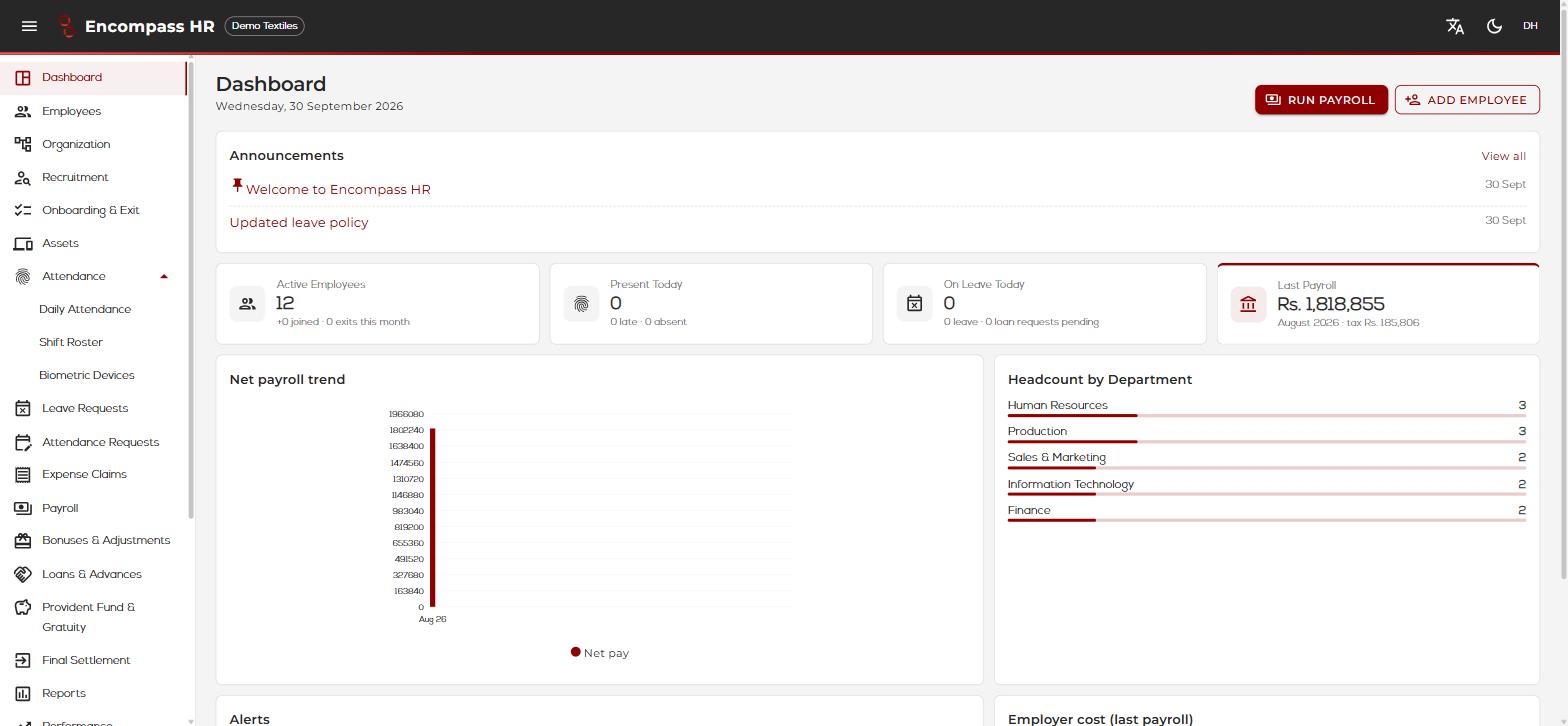
Task: Click the Expense Claims receipt icon
Action: click(x=23, y=475)
